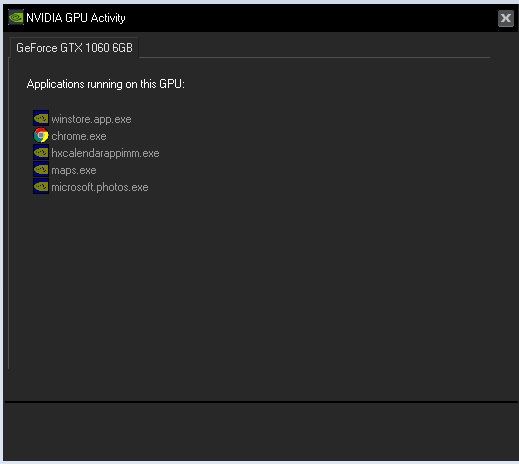Click the empty footer area below the divider

261,432
